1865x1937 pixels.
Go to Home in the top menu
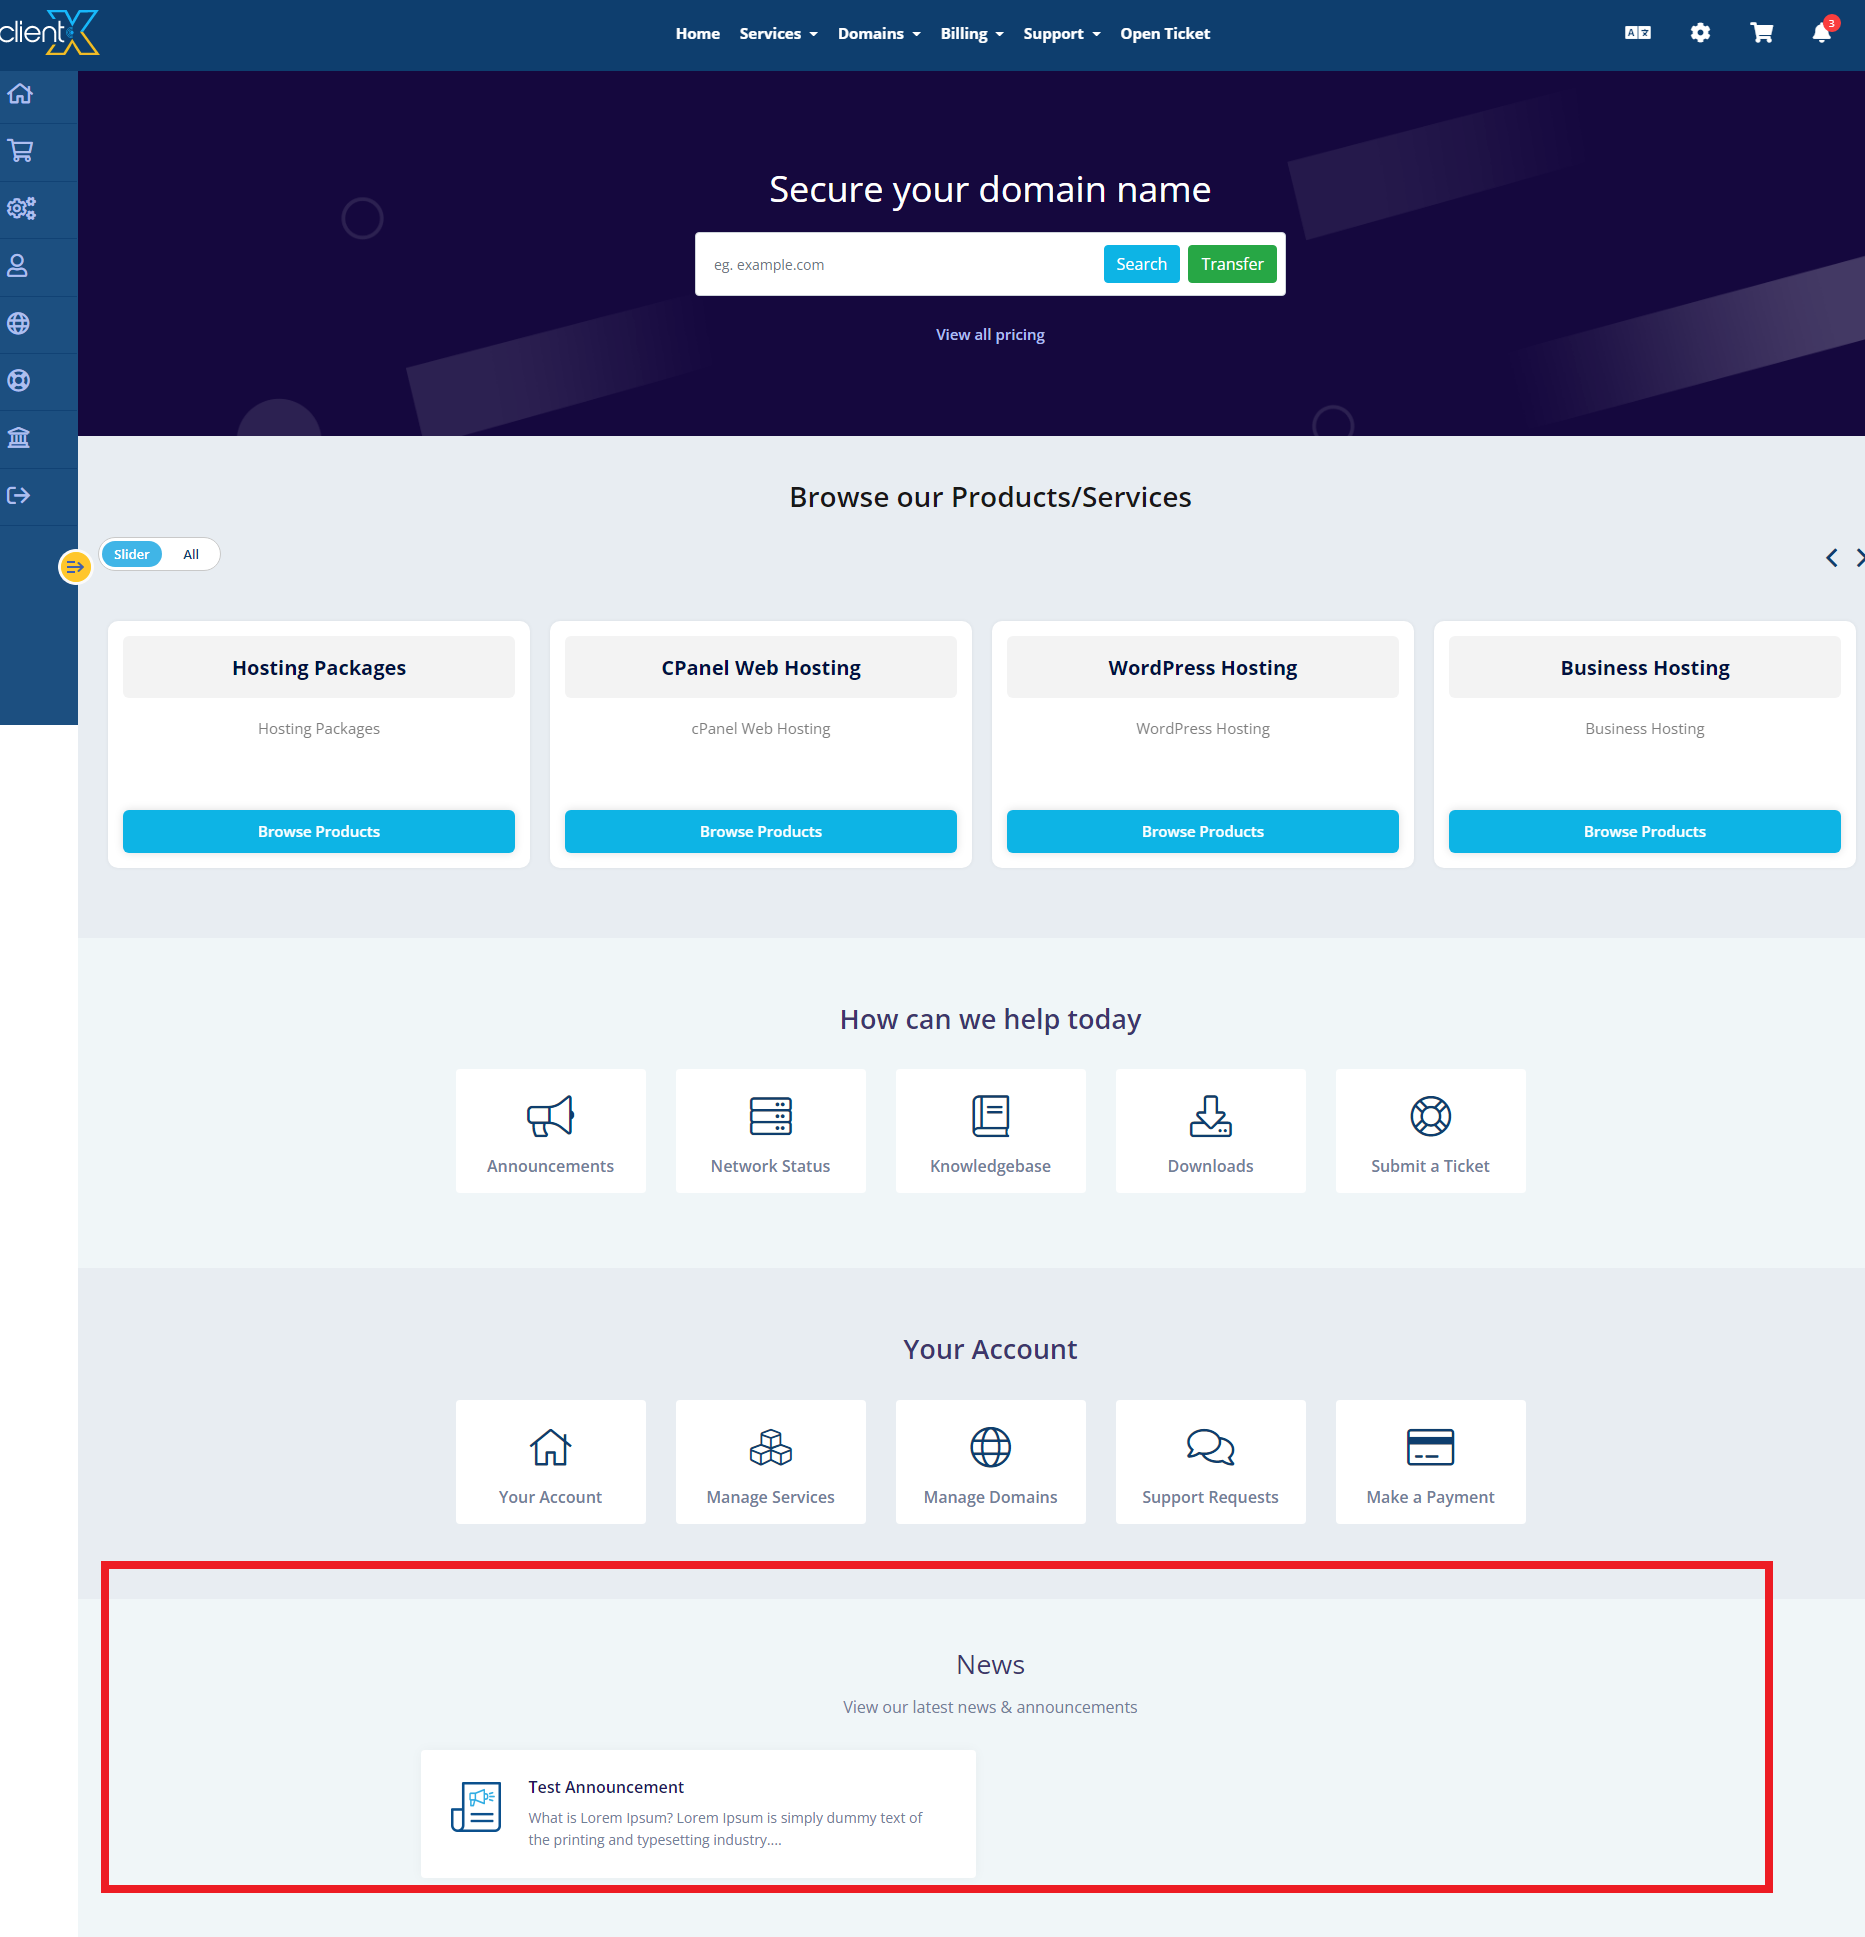(x=697, y=34)
